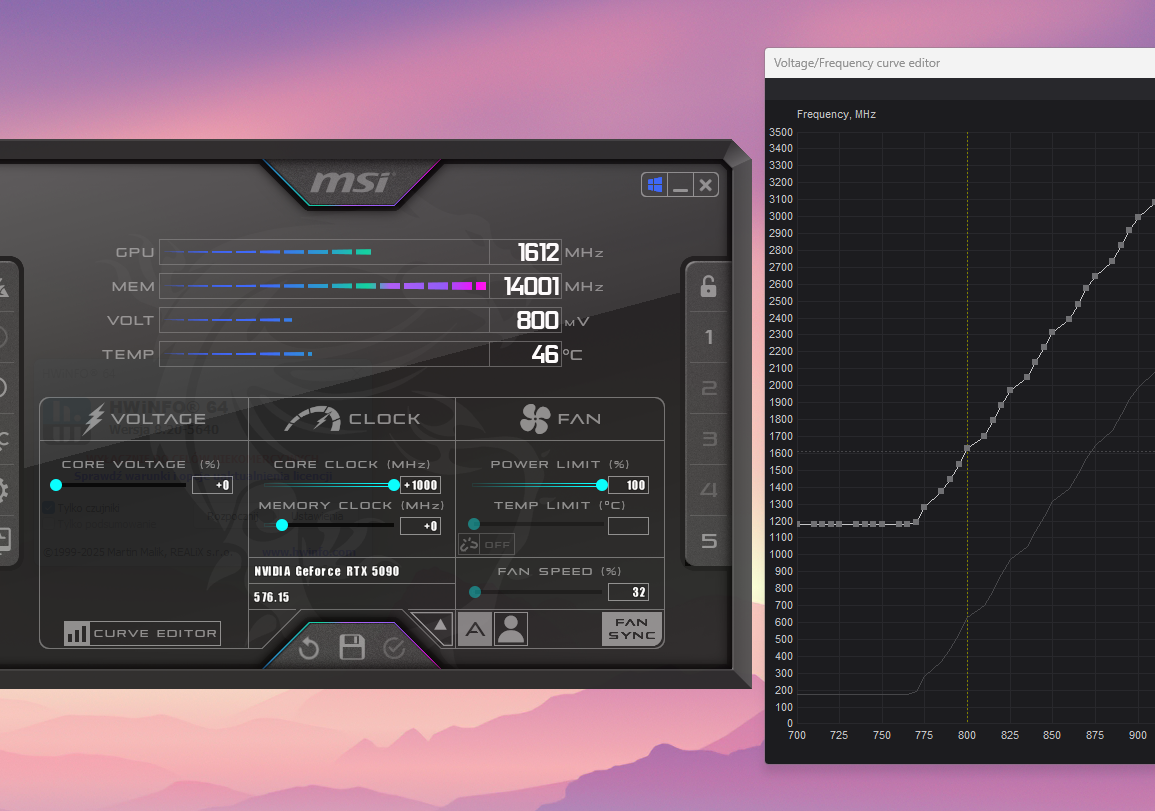Click the Core Voltage slider handle

56,485
